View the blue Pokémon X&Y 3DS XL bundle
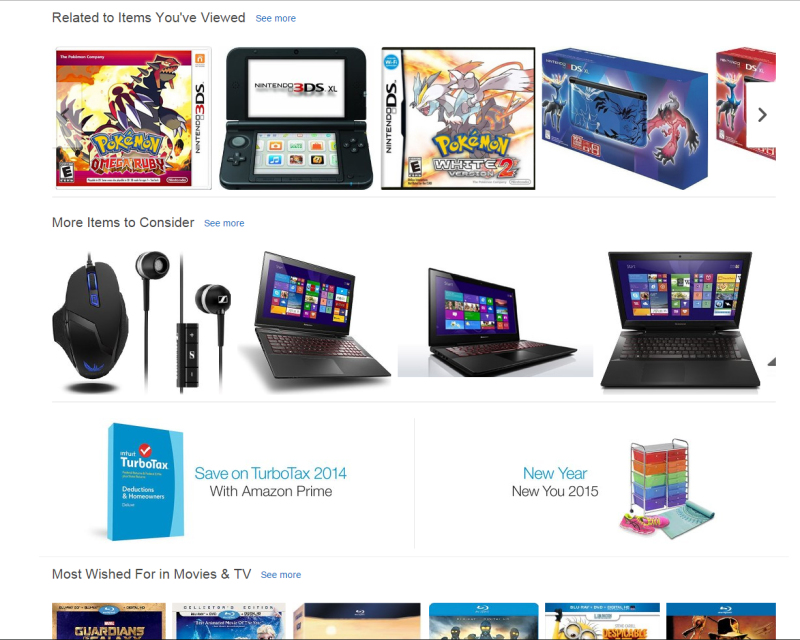800x640 pixels. (x=624, y=118)
